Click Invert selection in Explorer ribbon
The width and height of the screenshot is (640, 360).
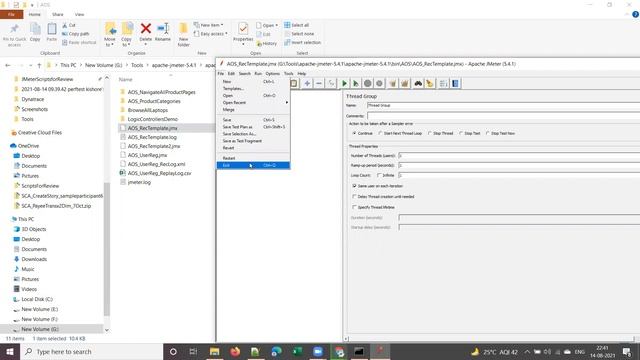point(302,42)
